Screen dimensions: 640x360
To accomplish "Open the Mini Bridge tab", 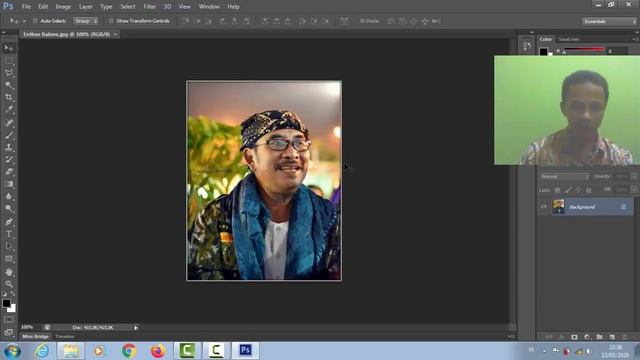I will click(x=36, y=337).
